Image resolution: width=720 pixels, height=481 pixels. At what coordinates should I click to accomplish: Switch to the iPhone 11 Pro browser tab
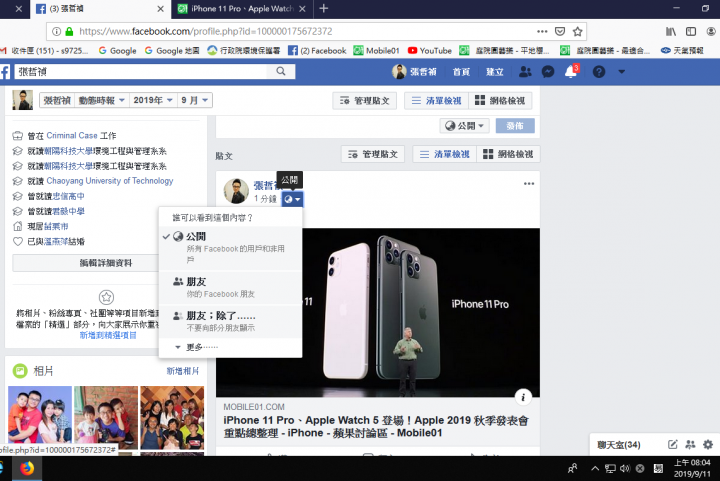[242, 9]
